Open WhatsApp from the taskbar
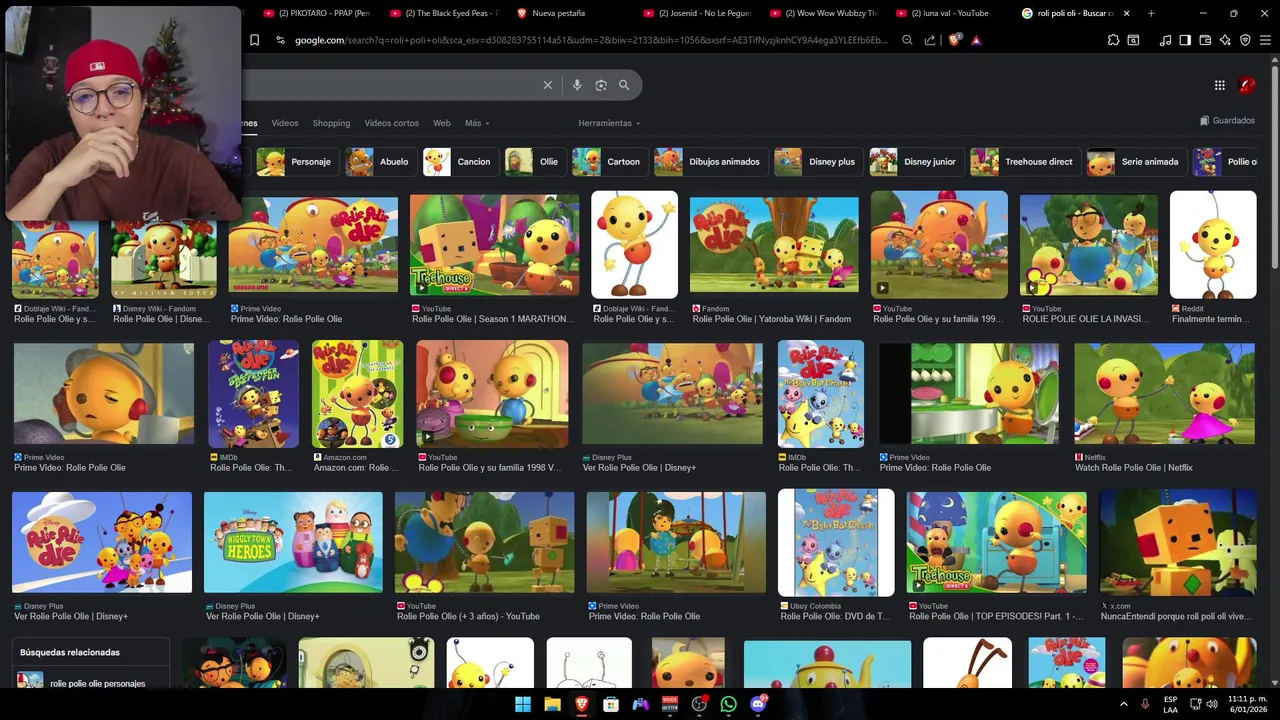The width and height of the screenshot is (1280, 720). 728,704
